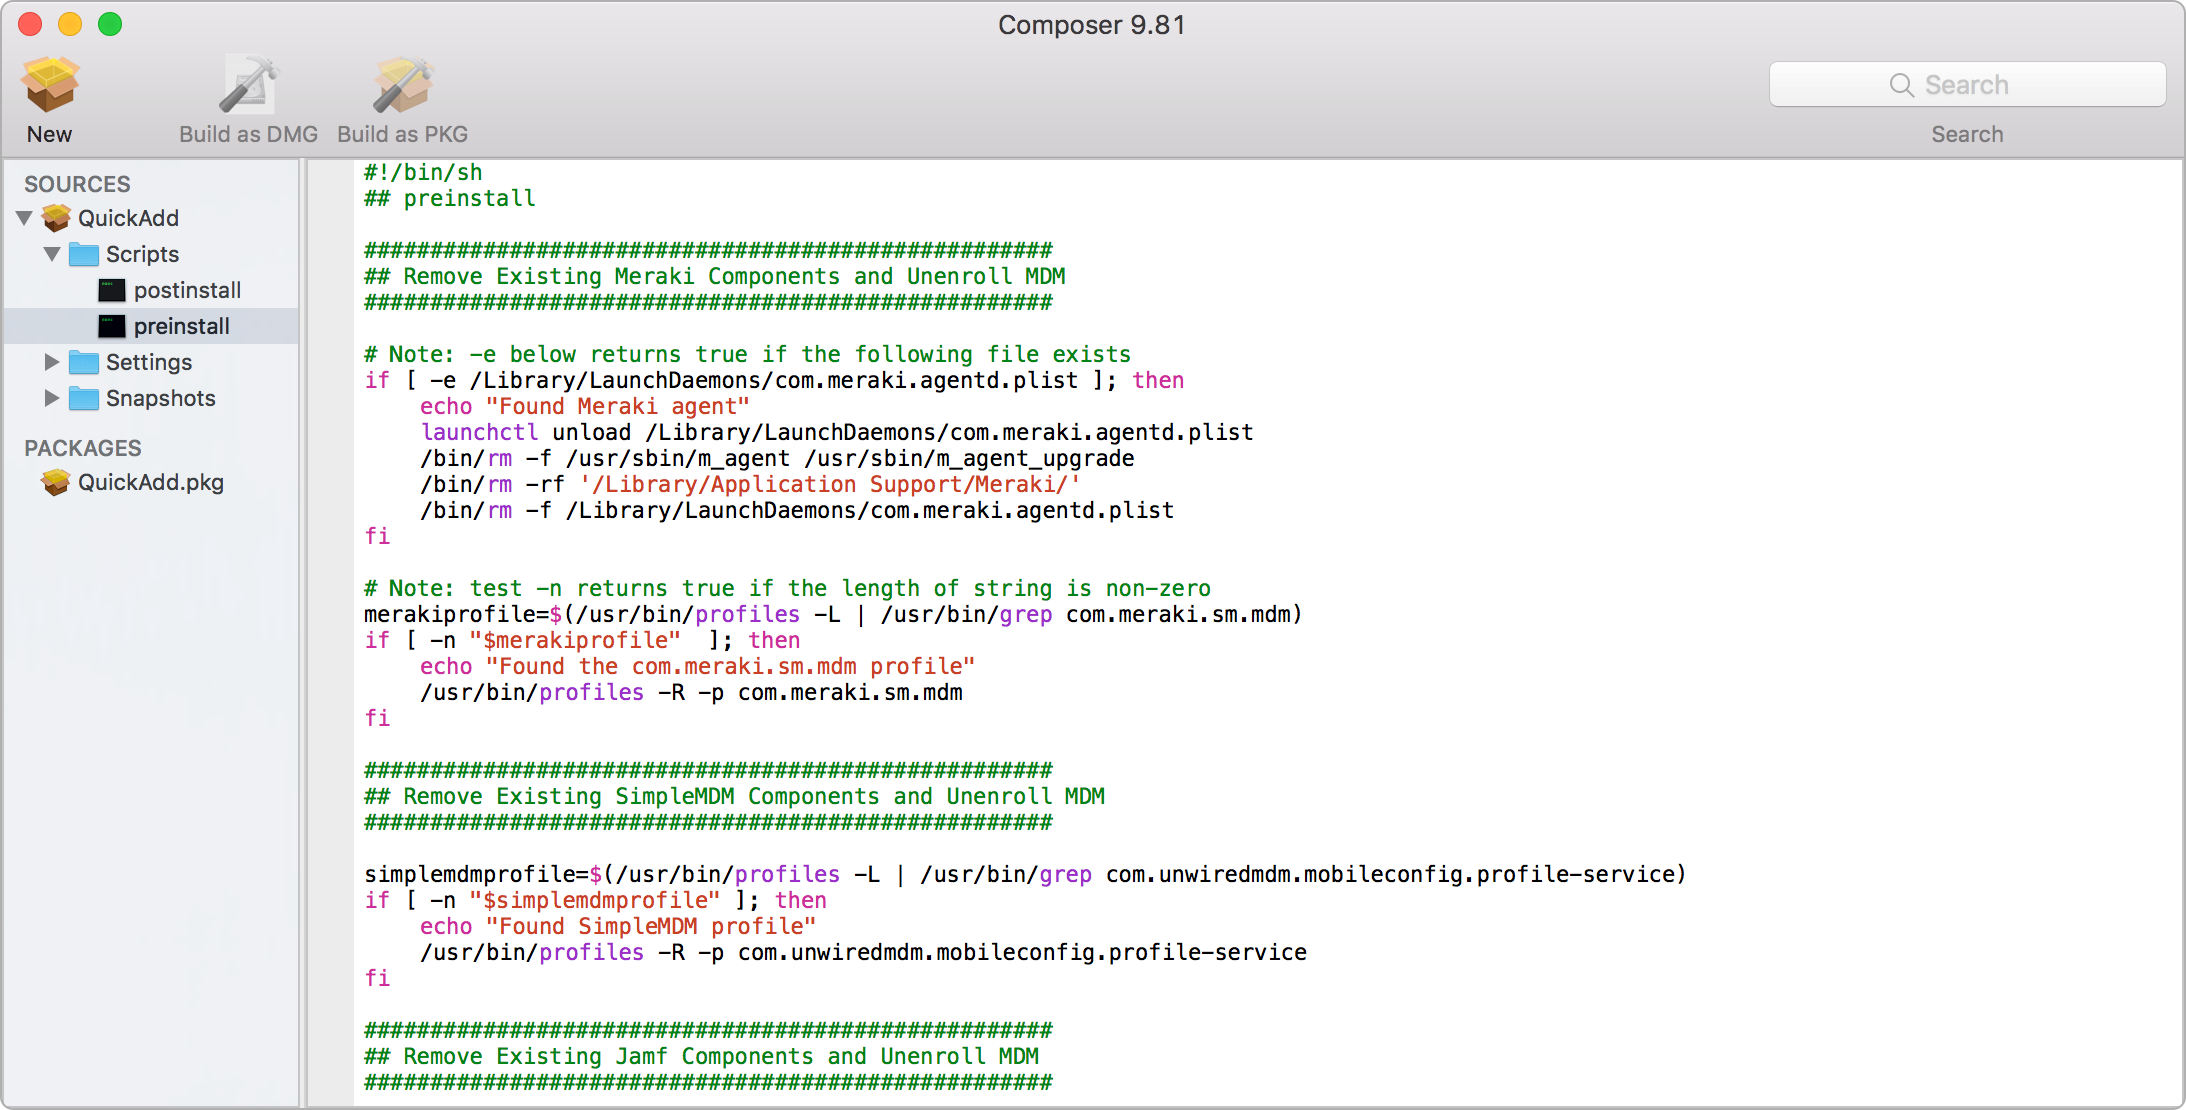
Task: Select the postinstall script row
Action: click(x=152, y=290)
